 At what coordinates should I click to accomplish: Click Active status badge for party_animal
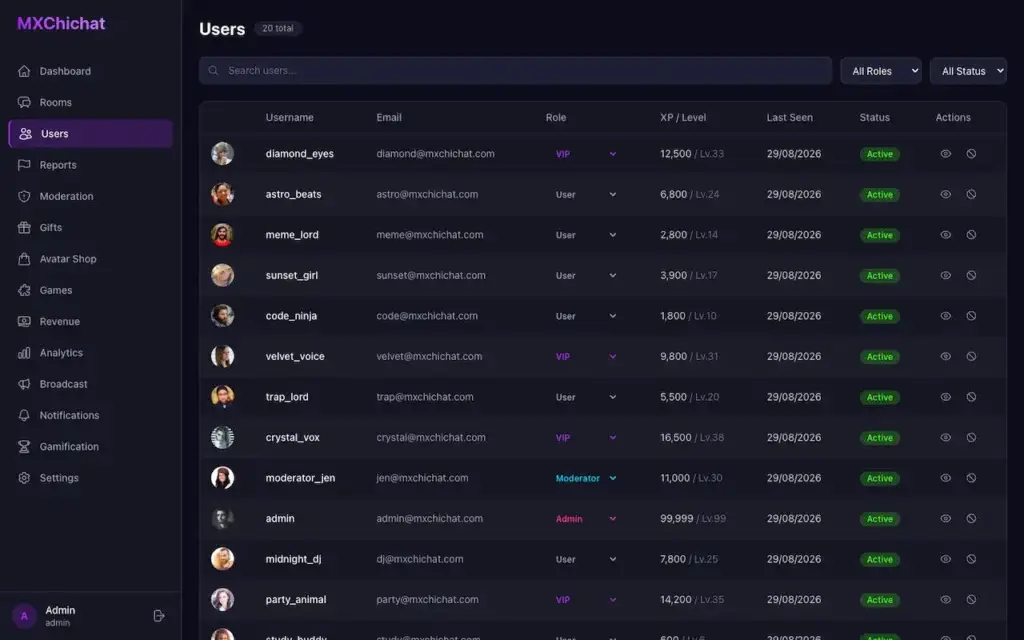(880, 600)
